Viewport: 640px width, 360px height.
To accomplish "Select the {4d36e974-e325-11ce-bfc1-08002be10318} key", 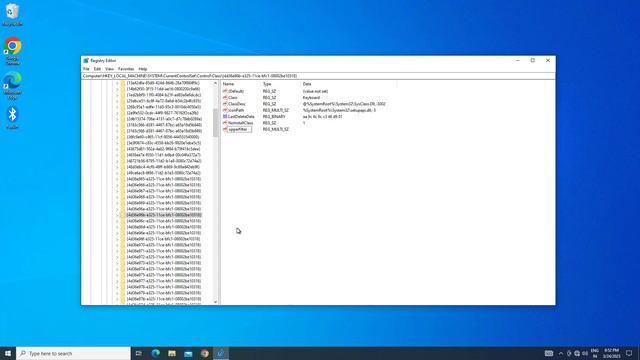I will point(163,269).
